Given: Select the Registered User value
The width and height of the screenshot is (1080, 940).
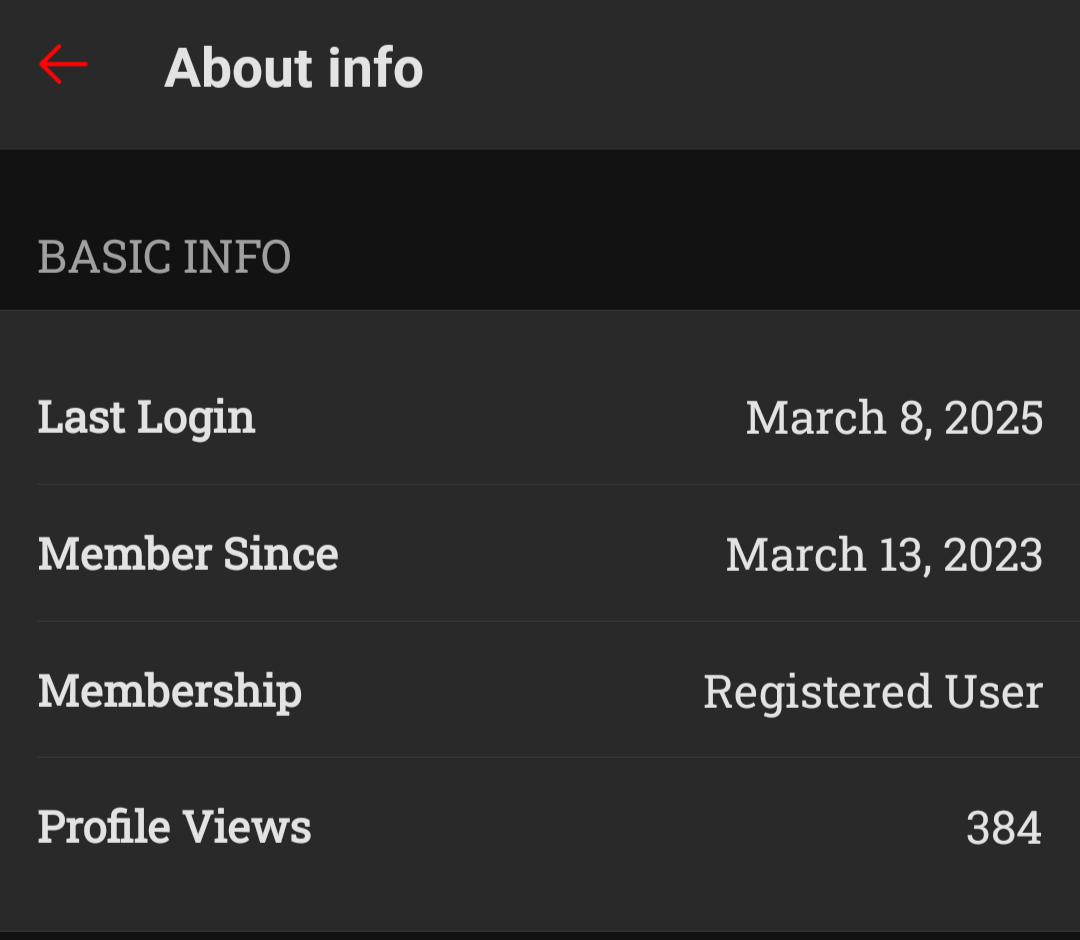Looking at the screenshot, I should coord(872,692).
